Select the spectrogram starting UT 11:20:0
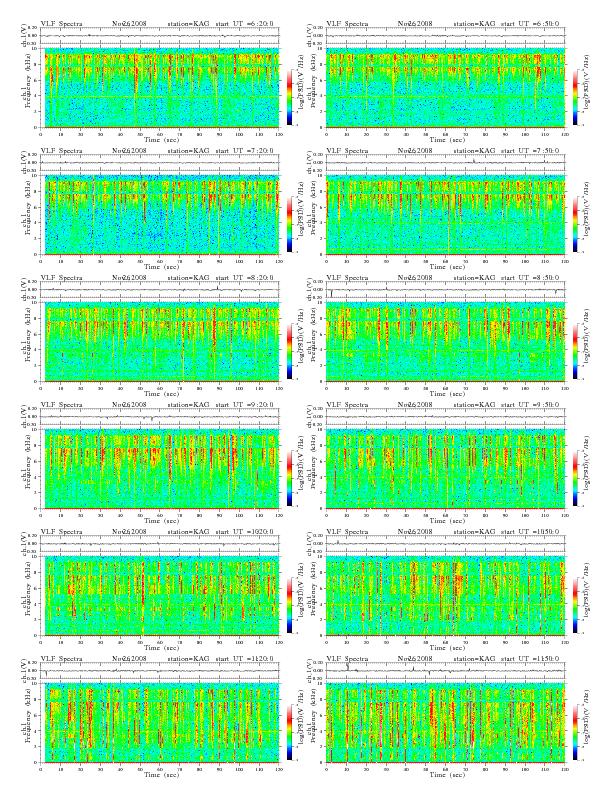 tap(160, 723)
